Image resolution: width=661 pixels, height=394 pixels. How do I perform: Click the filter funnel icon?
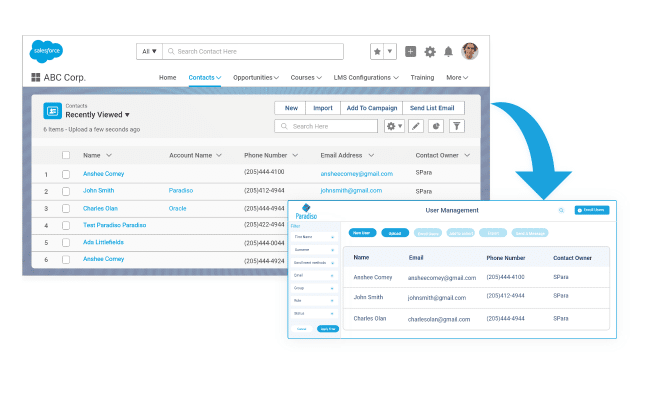pyautogui.click(x=457, y=126)
